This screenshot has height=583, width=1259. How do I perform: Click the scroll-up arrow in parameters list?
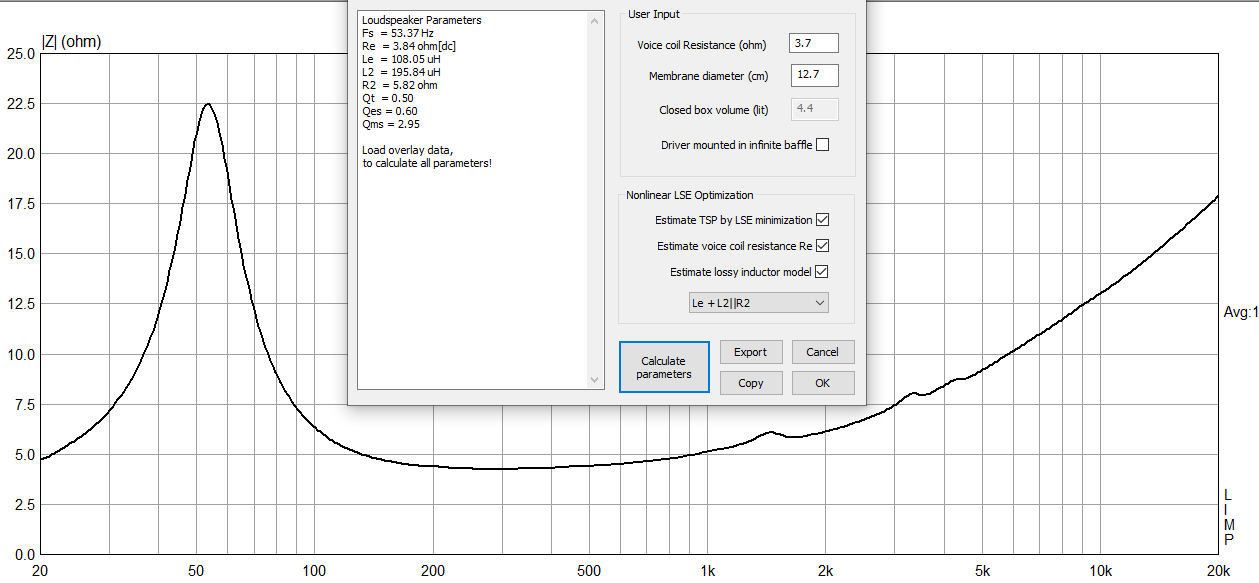click(x=595, y=20)
